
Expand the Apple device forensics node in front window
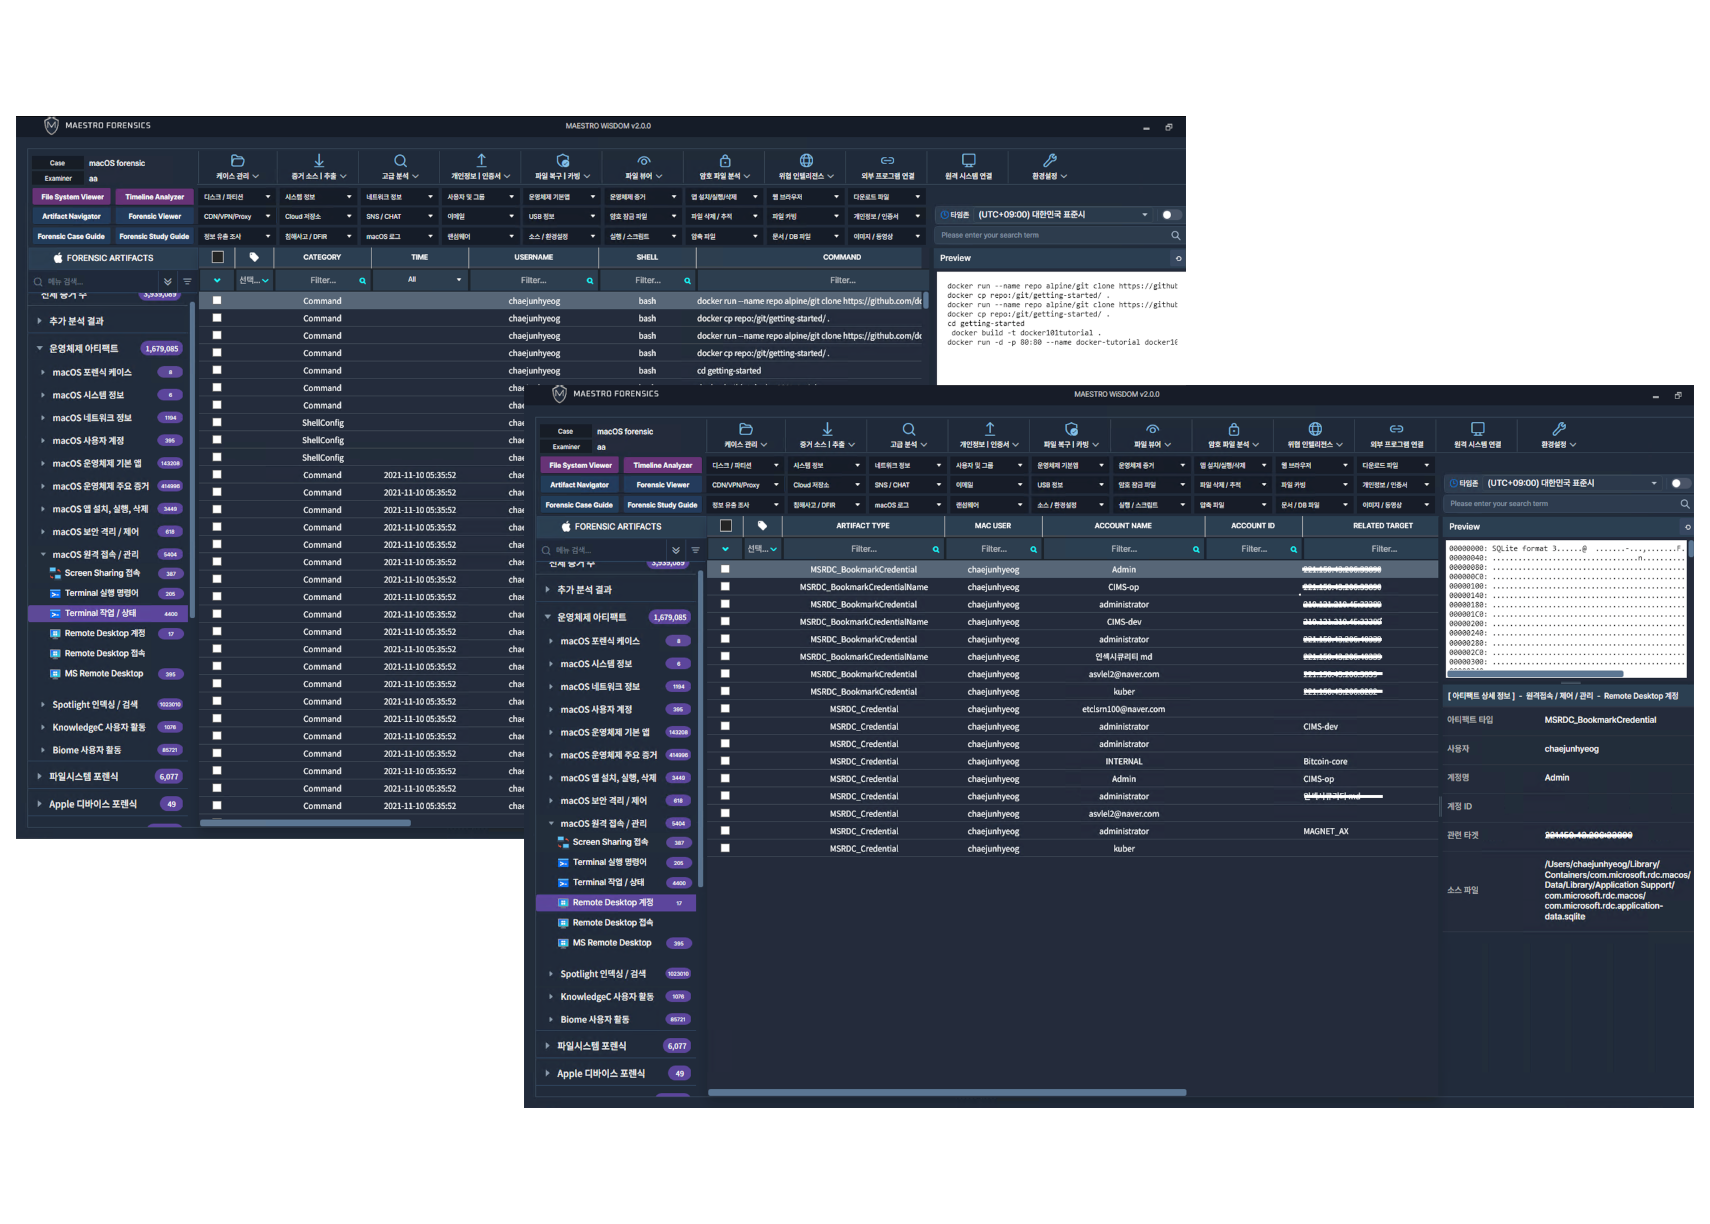coord(547,1073)
